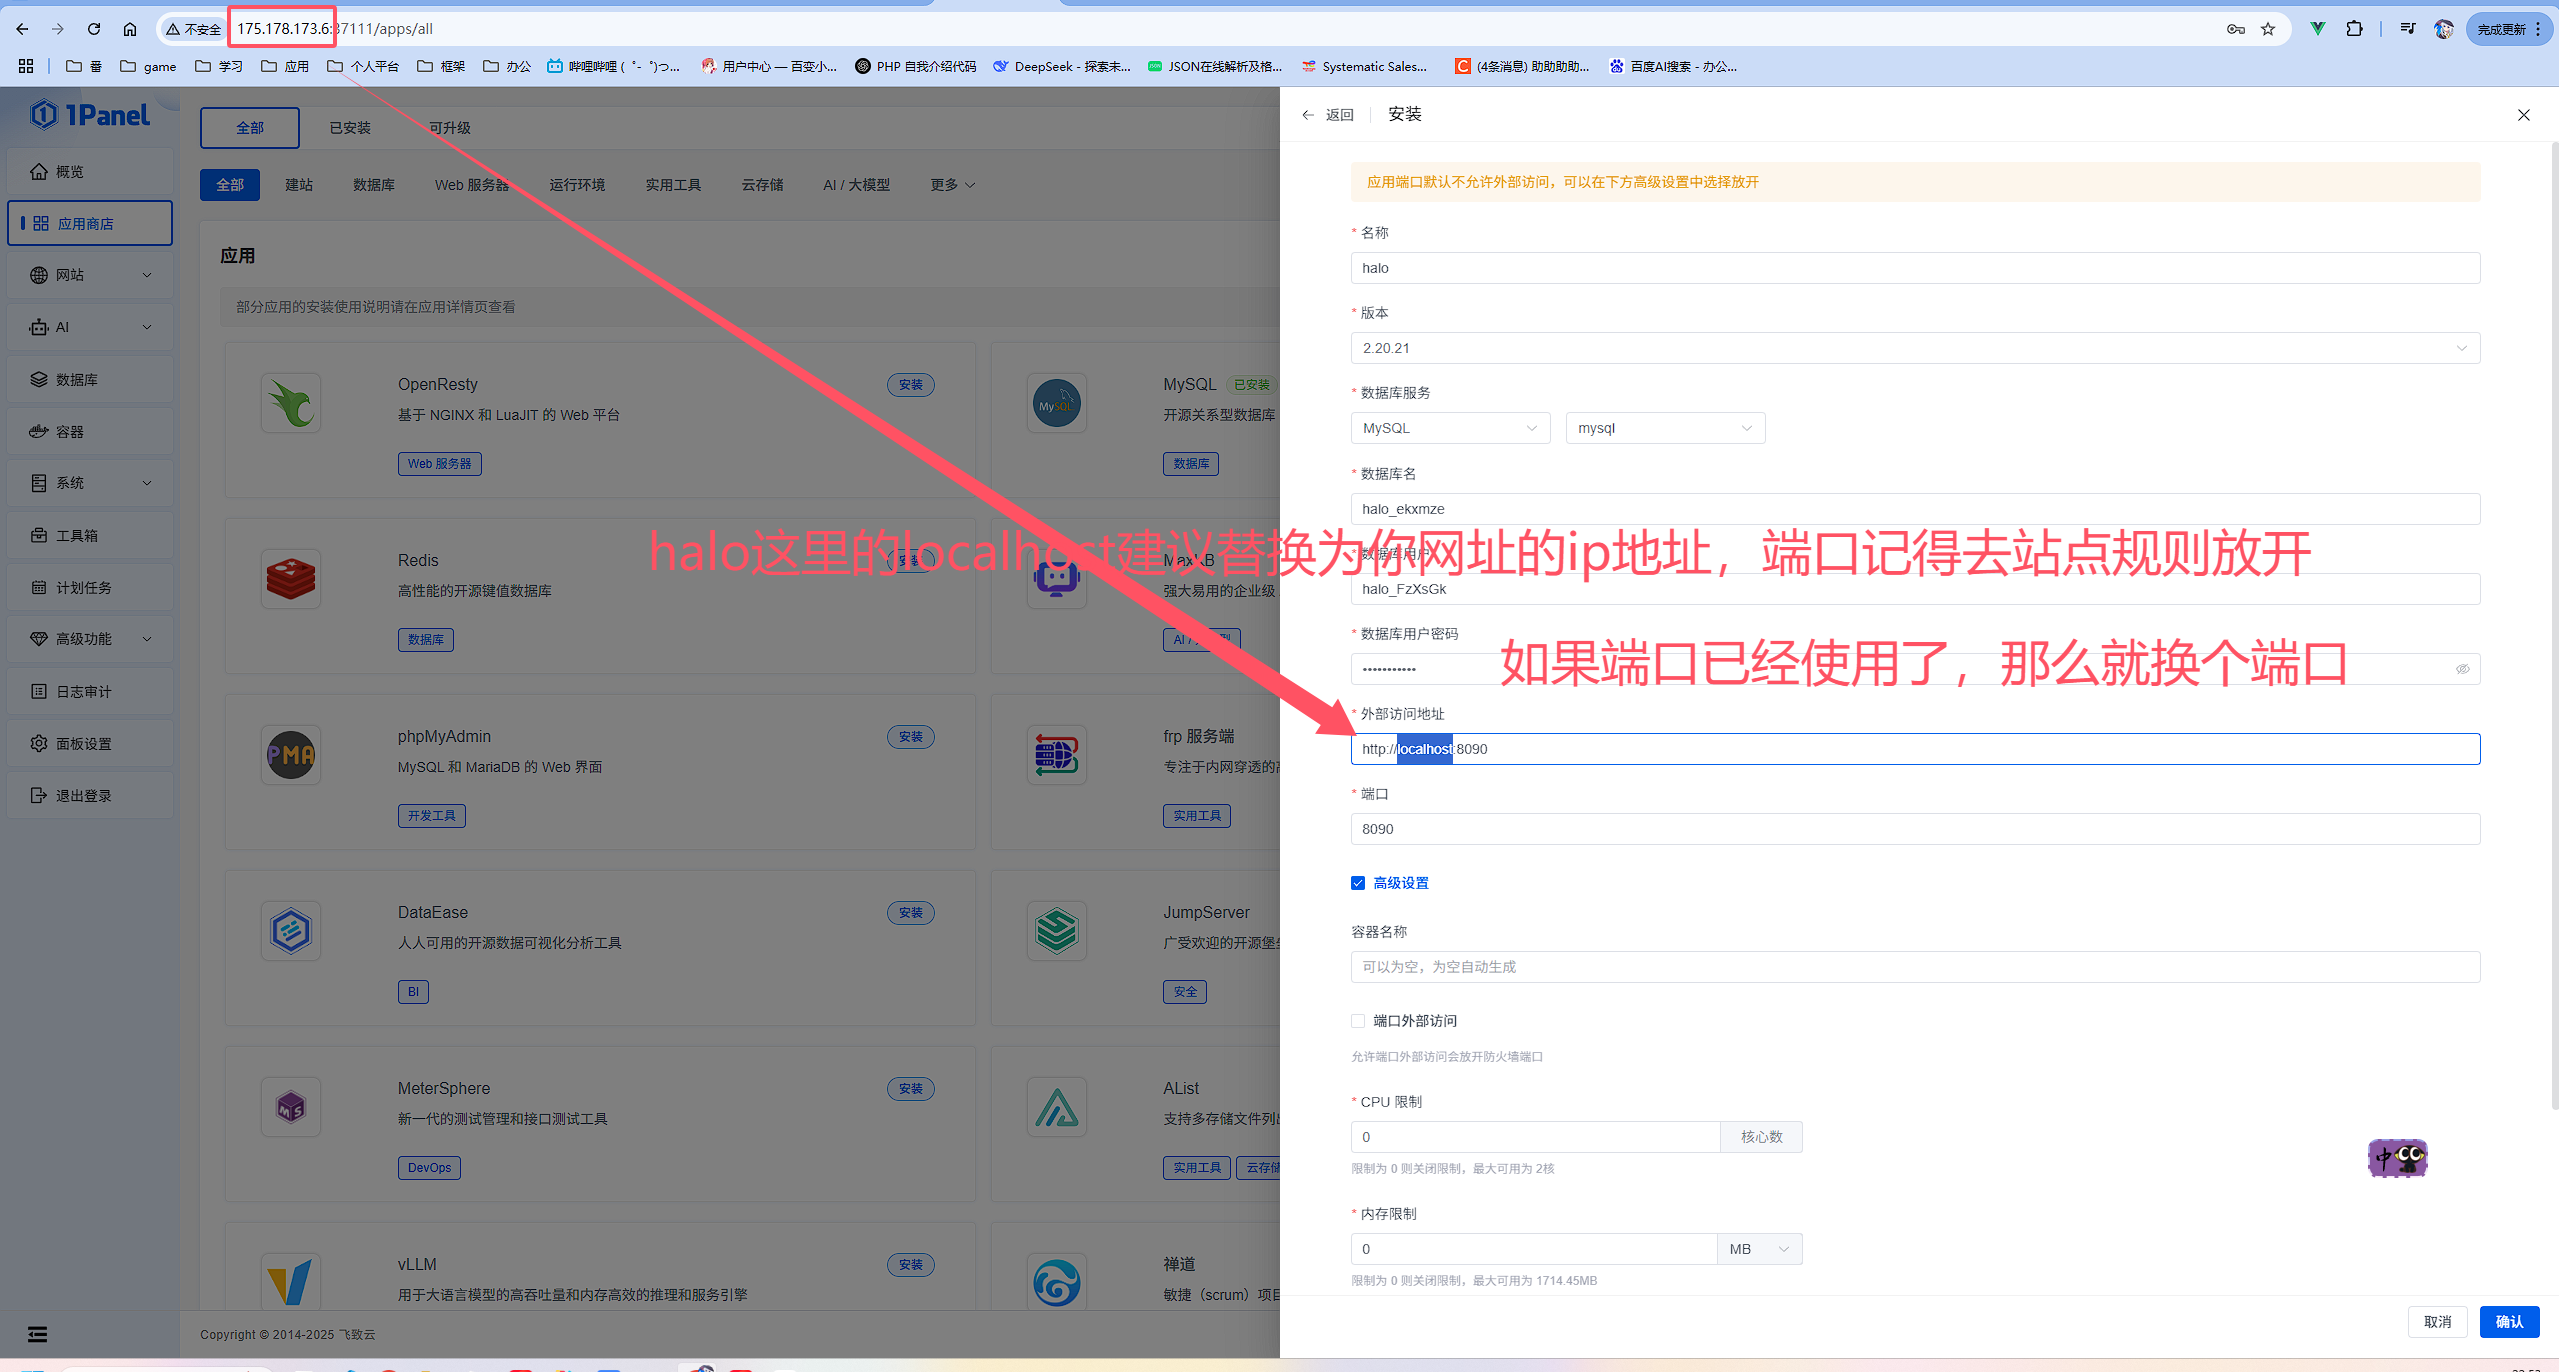This screenshot has height=1372, width=2559.
Task: Click the back arrow in install panel
Action: [1308, 115]
